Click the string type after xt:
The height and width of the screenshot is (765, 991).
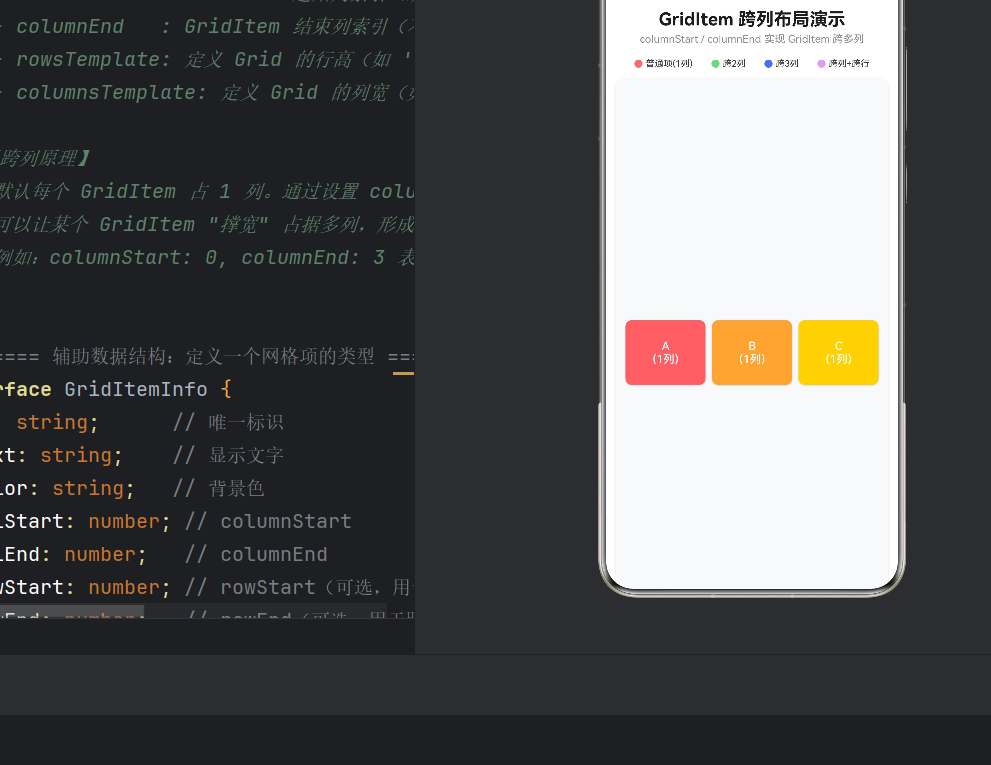tap(76, 455)
